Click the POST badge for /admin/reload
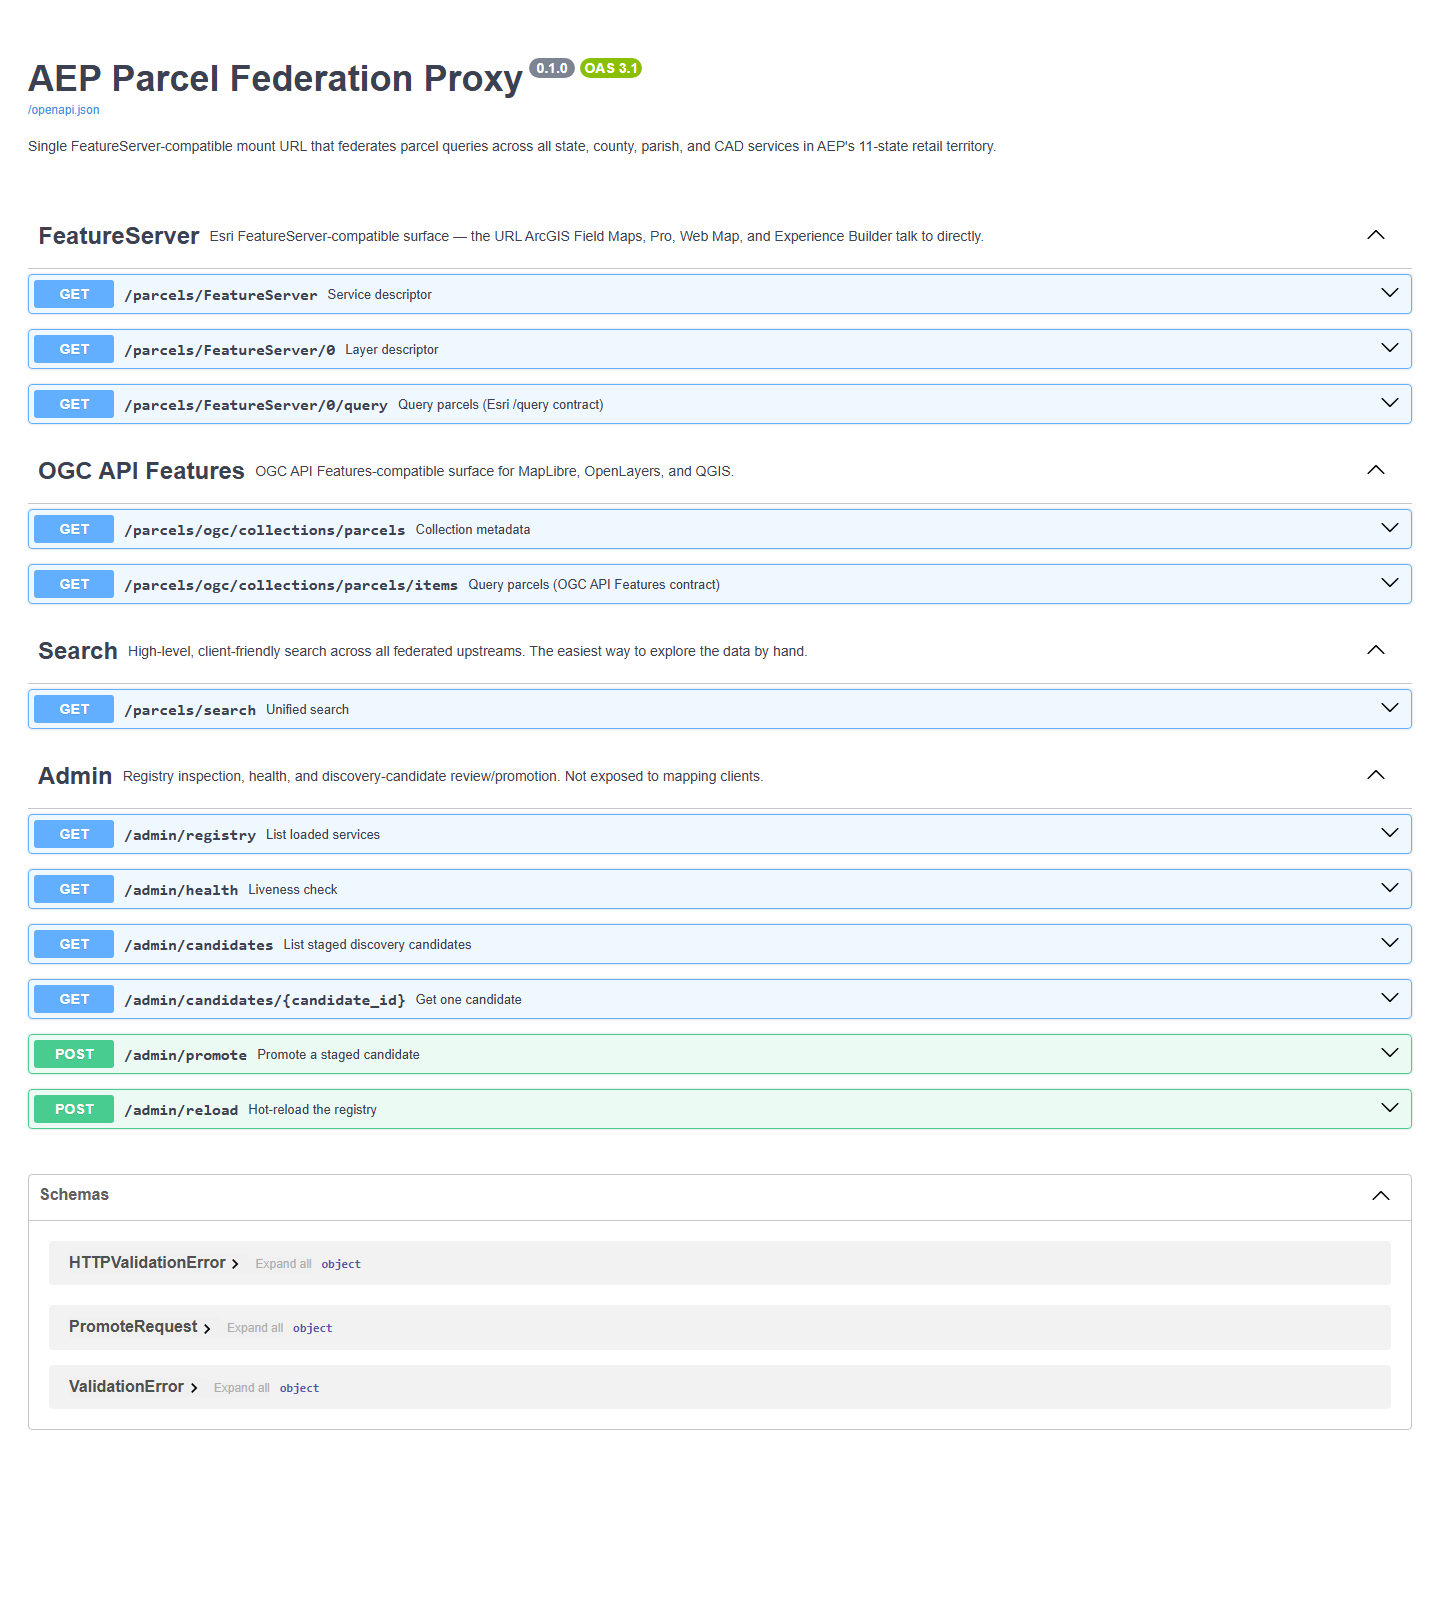Image resolution: width=1440 pixels, height=1600 pixels. coord(74,1109)
